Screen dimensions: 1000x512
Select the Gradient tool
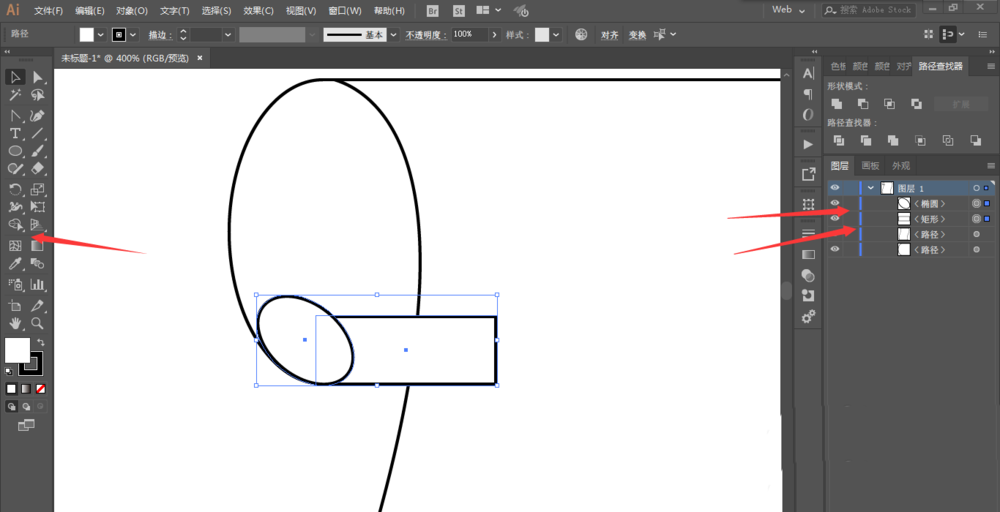pos(38,245)
